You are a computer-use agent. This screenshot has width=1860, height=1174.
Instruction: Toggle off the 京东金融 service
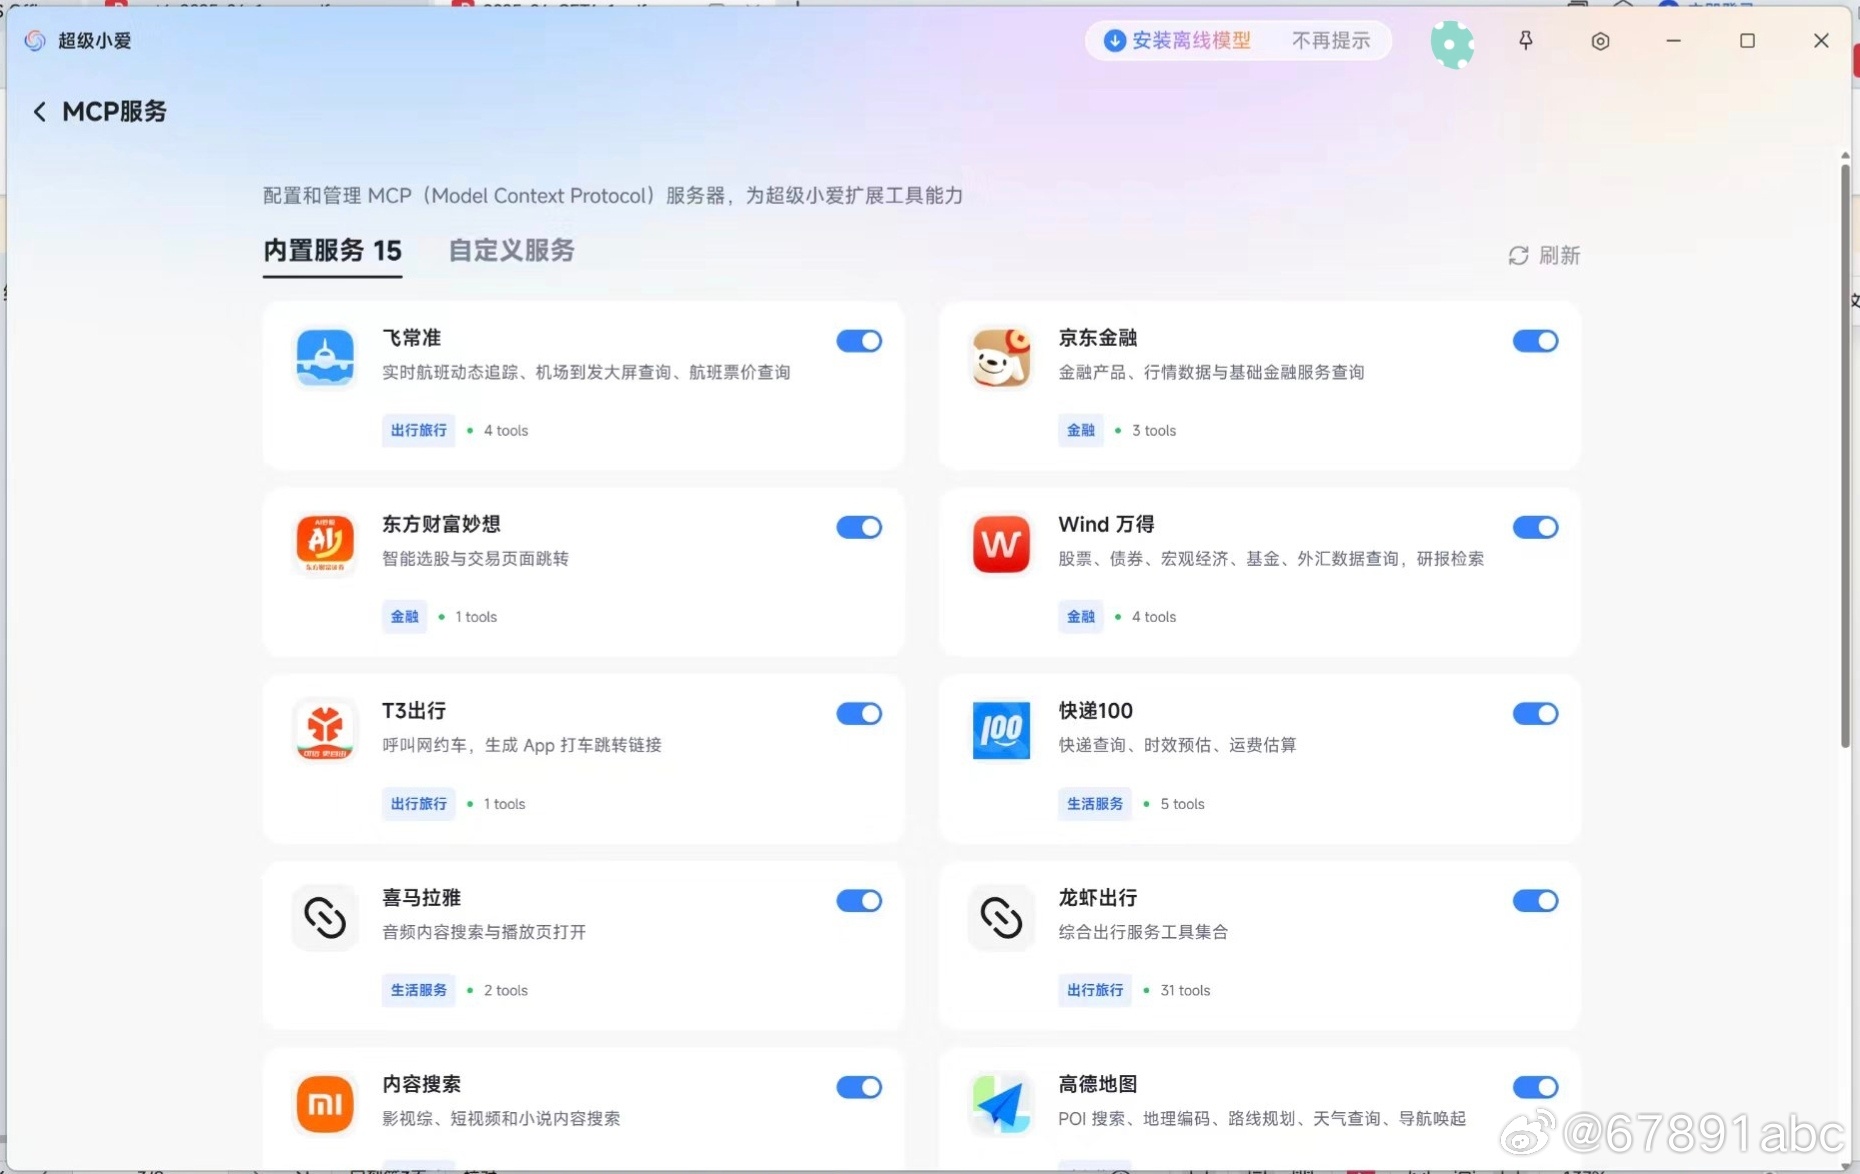click(1535, 341)
